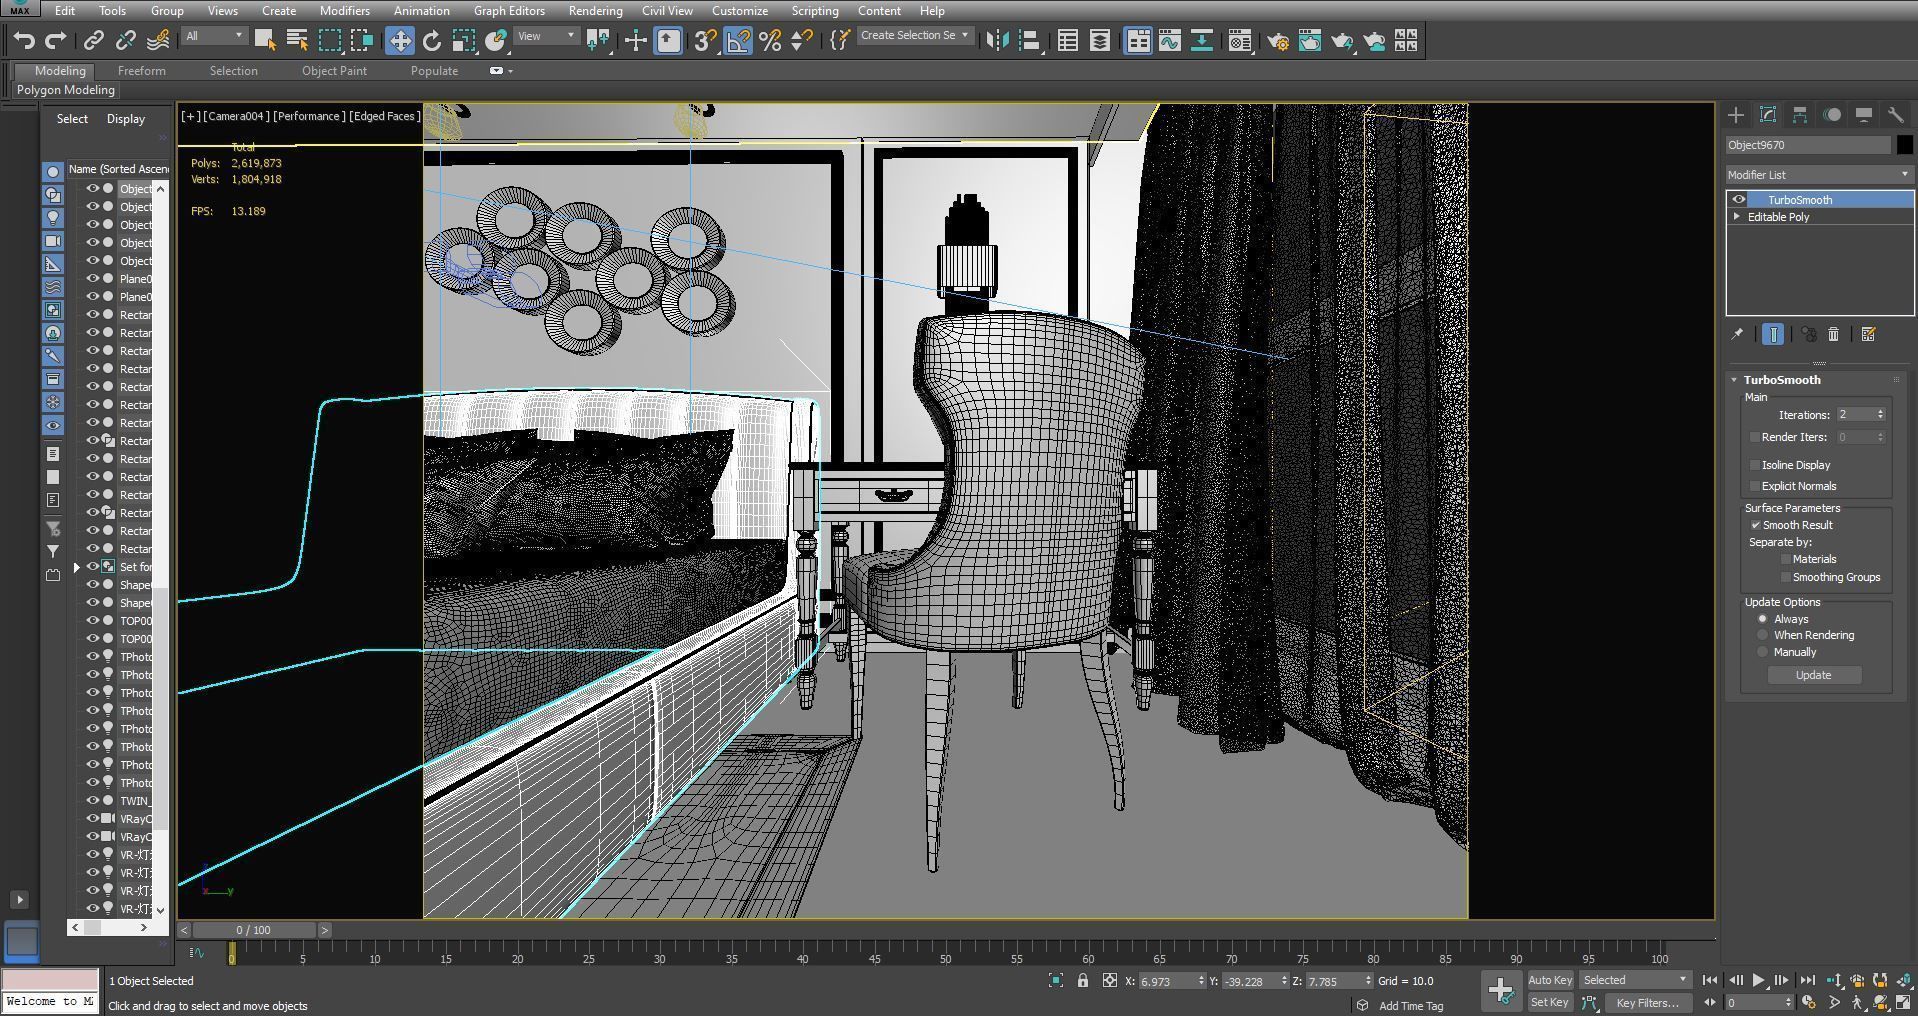
Task: Open the Hierarchy command panel tab
Action: 1800,114
